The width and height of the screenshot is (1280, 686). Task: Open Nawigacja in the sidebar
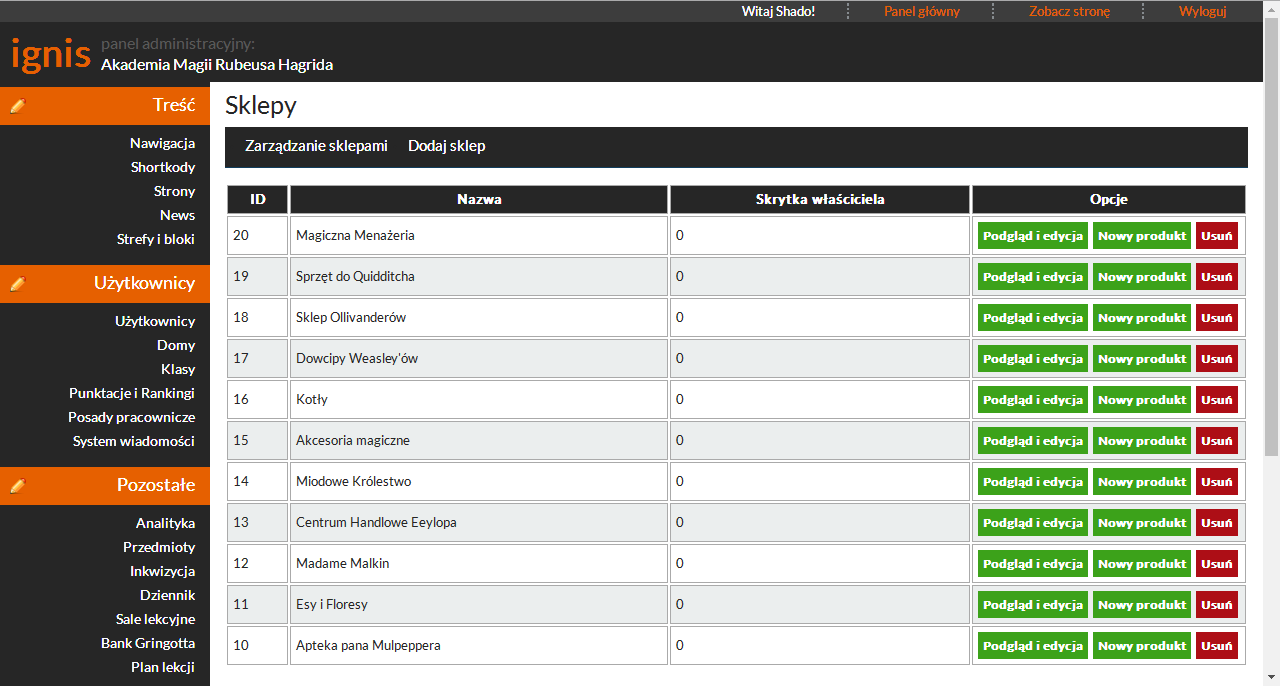[162, 143]
